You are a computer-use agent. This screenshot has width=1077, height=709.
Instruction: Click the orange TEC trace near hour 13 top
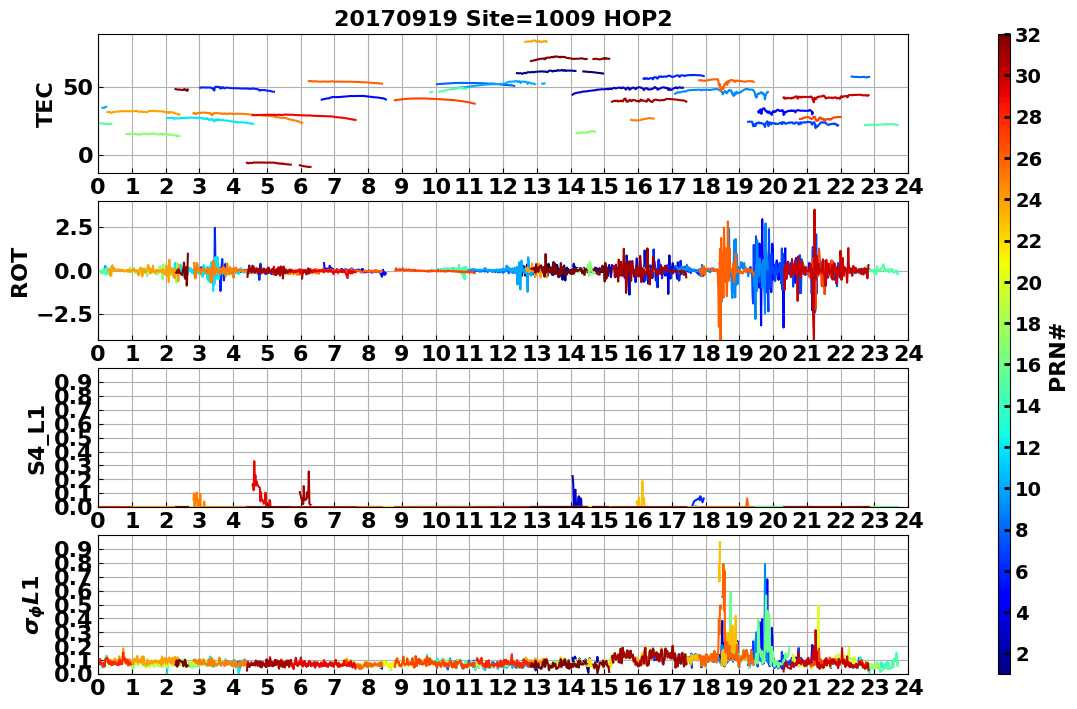(x=536, y=41)
